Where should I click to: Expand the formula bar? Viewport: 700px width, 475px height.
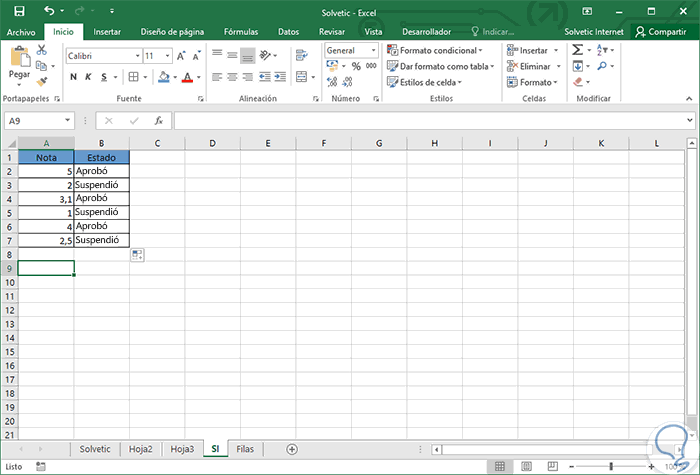(x=690, y=120)
